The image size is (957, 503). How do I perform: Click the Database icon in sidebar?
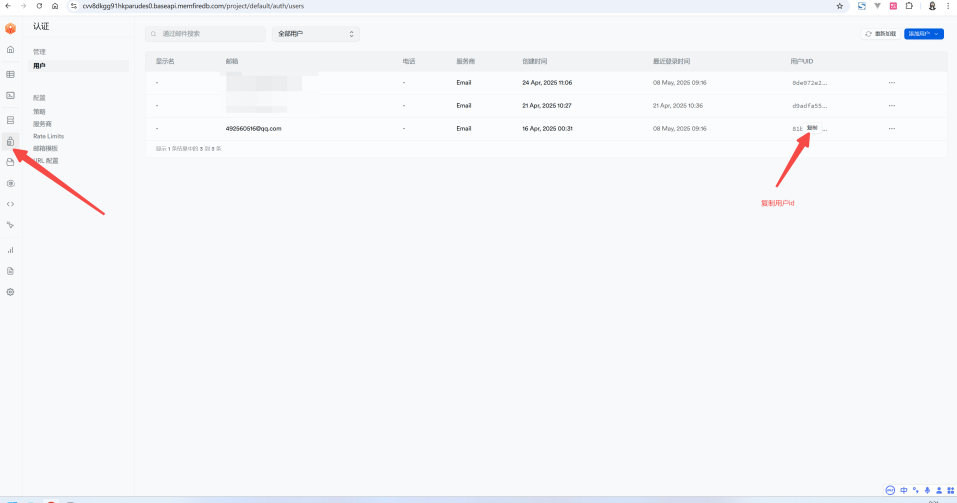point(10,120)
